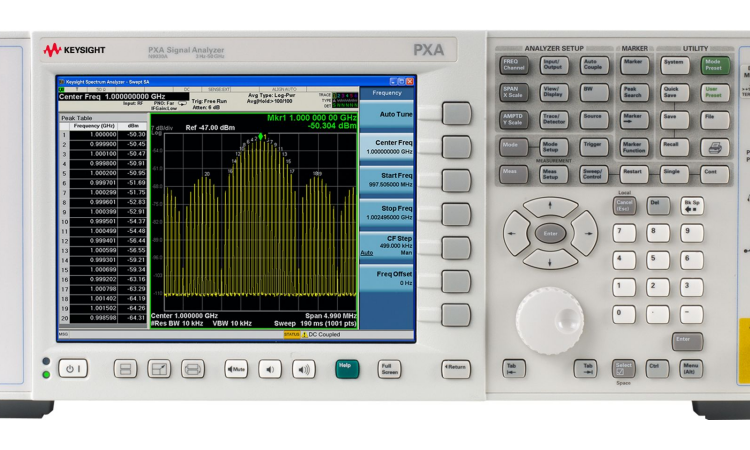Click the Auto Couple key
The height and width of the screenshot is (450, 750).
click(x=595, y=65)
